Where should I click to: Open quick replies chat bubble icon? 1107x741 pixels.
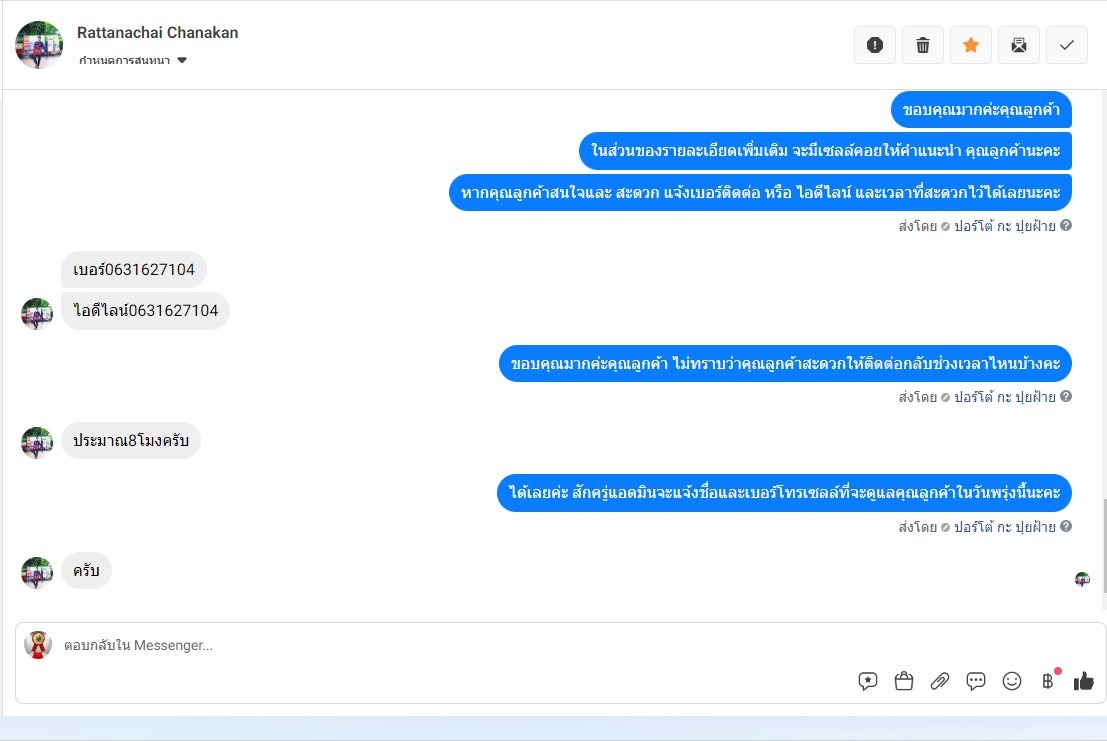tap(976, 681)
